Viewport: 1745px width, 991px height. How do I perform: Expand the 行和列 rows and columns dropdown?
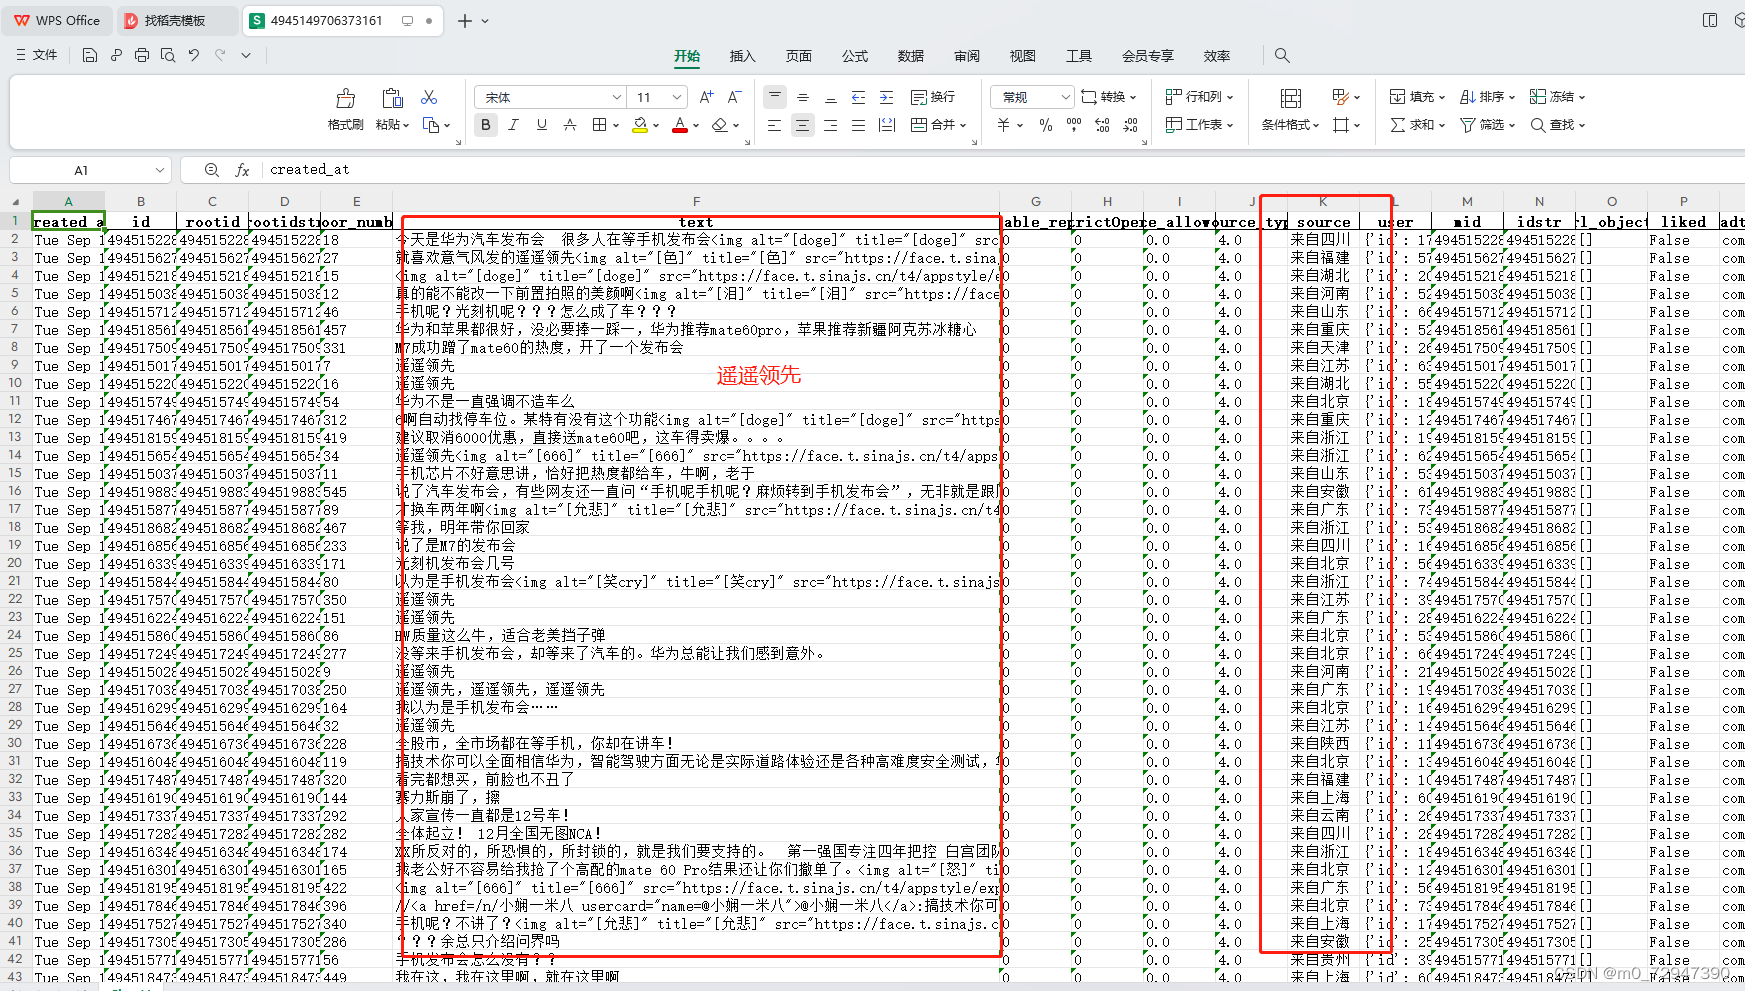coord(1230,97)
